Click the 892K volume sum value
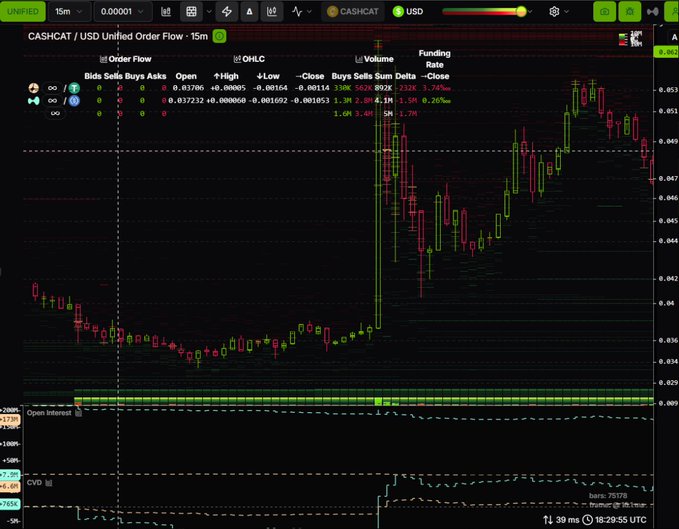 pyautogui.click(x=384, y=88)
